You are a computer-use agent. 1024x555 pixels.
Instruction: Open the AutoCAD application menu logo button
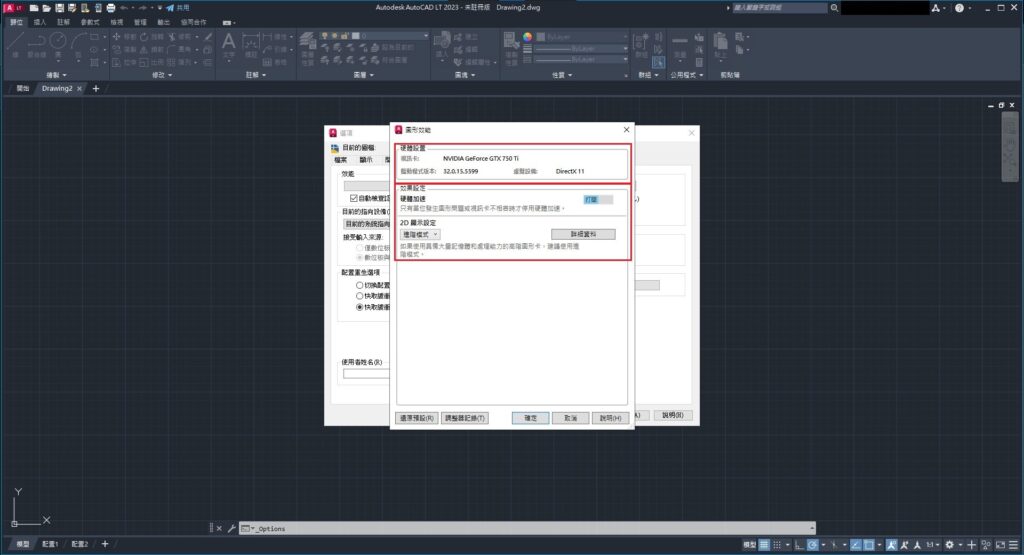pyautogui.click(x=9, y=7)
